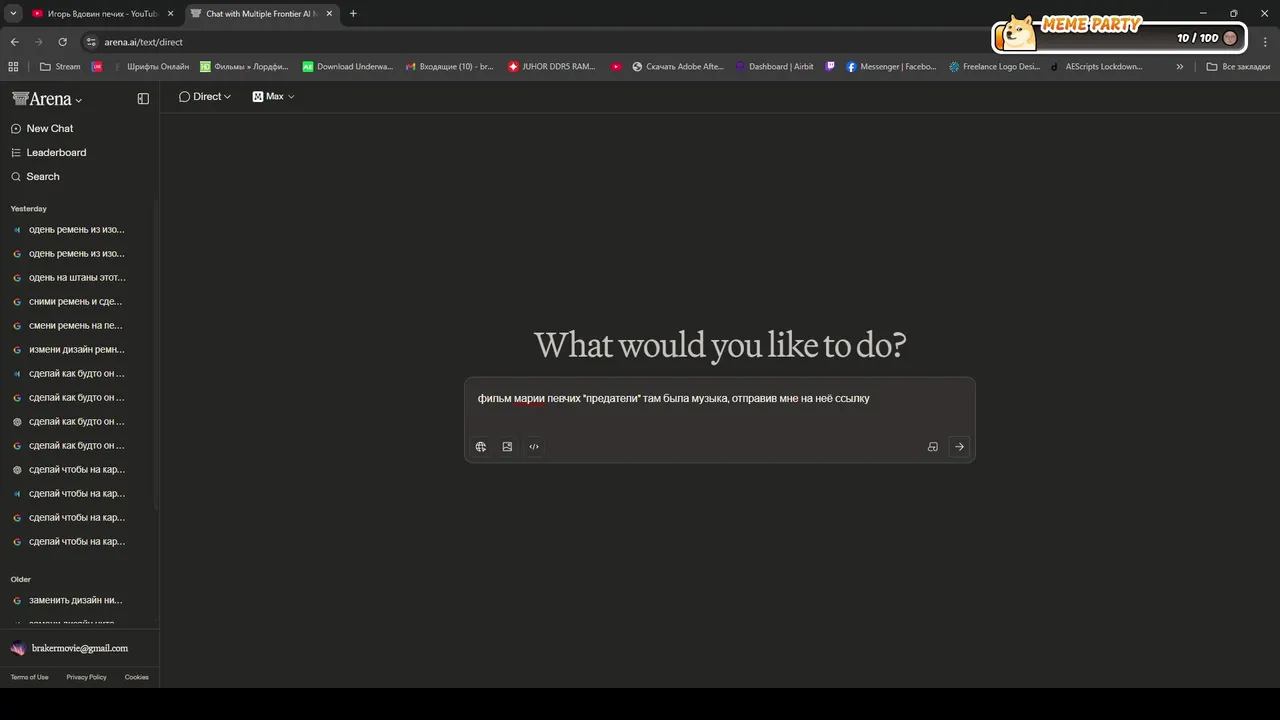Open a new browser tab
The image size is (1280, 720).
[x=353, y=14]
